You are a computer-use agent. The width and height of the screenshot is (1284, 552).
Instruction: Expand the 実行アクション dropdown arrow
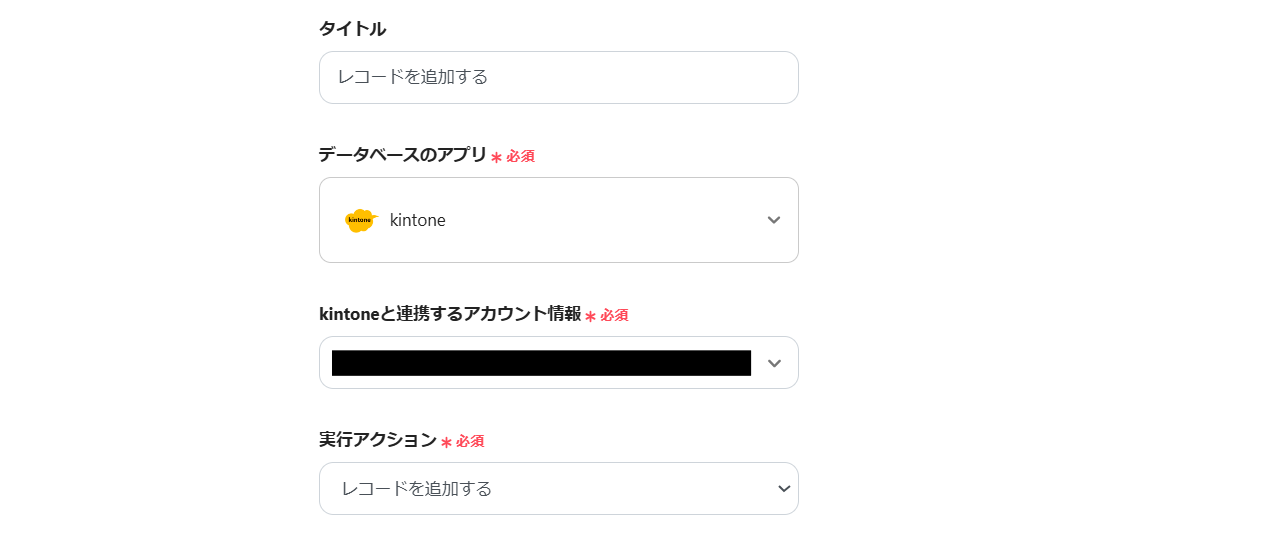tap(784, 489)
